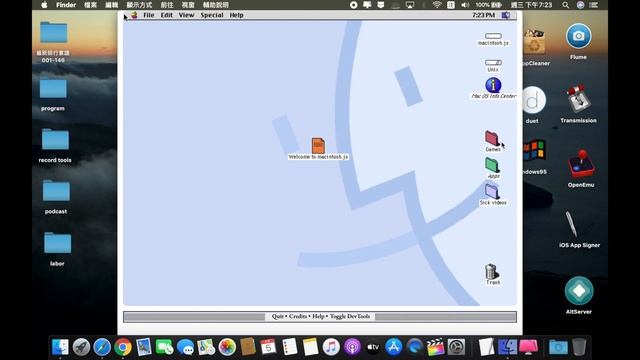Open System Preferences from the Dock
Viewport: 640px width, 360px height.
pyautogui.click(x=456, y=347)
